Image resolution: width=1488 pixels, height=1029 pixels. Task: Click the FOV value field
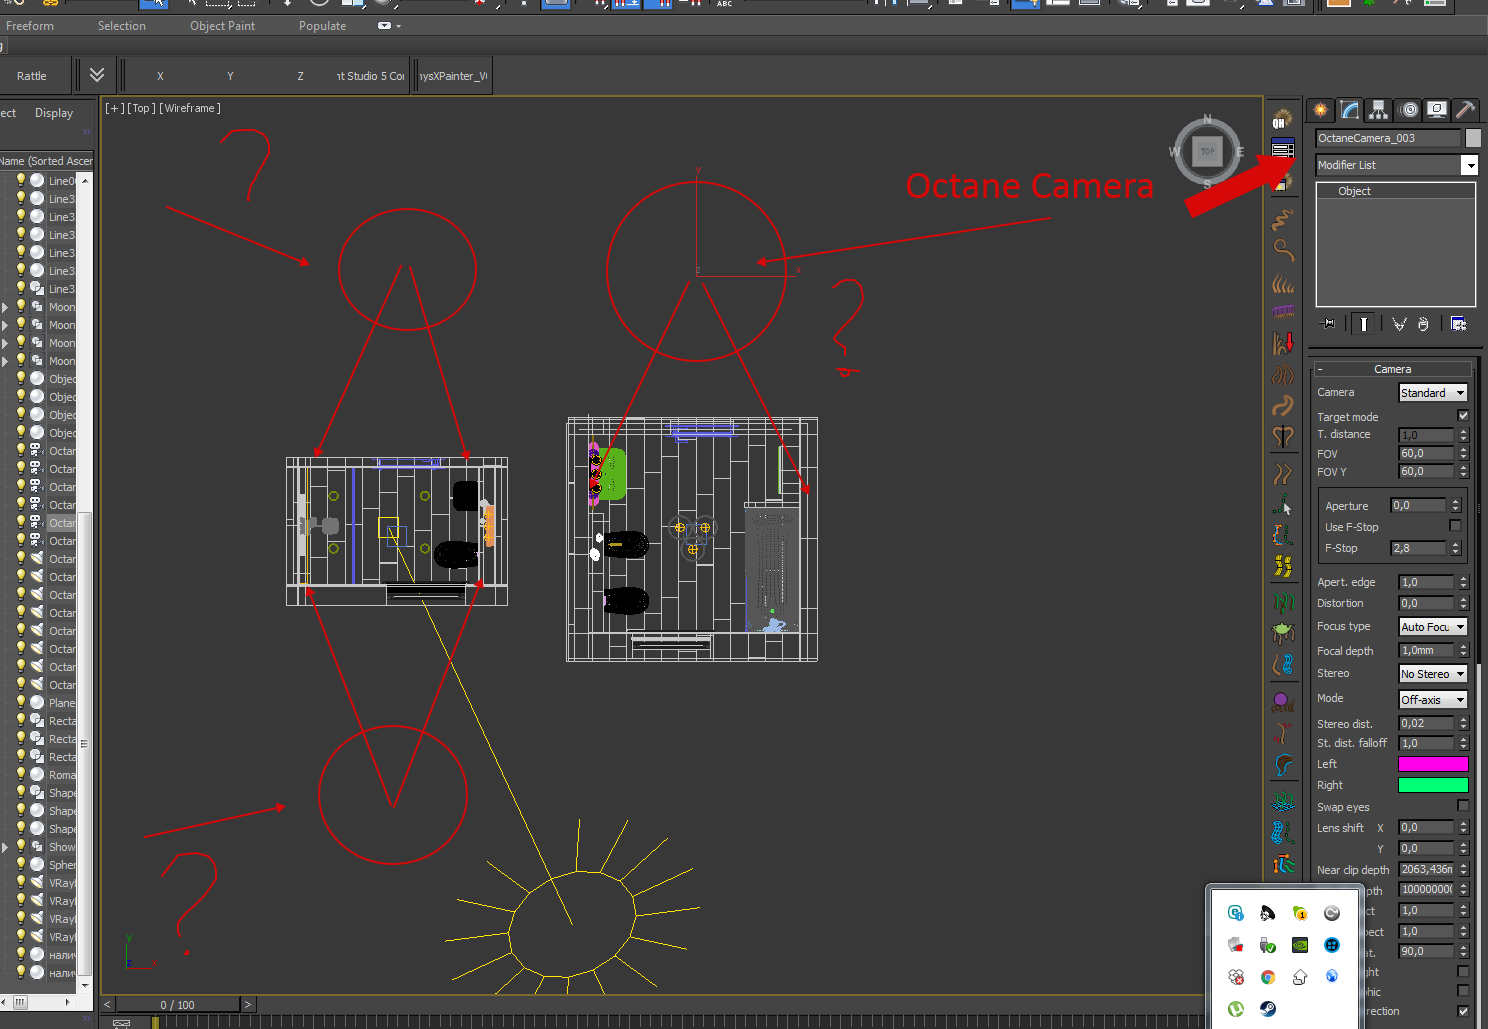point(1426,453)
